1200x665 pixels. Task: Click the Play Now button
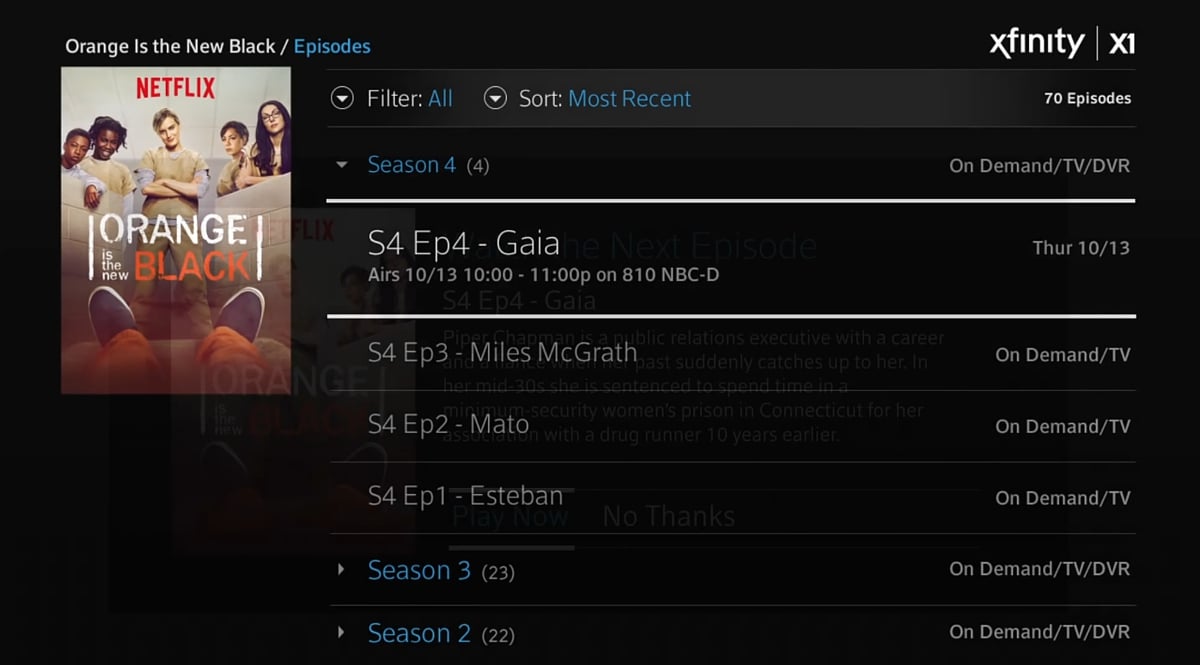coord(511,516)
